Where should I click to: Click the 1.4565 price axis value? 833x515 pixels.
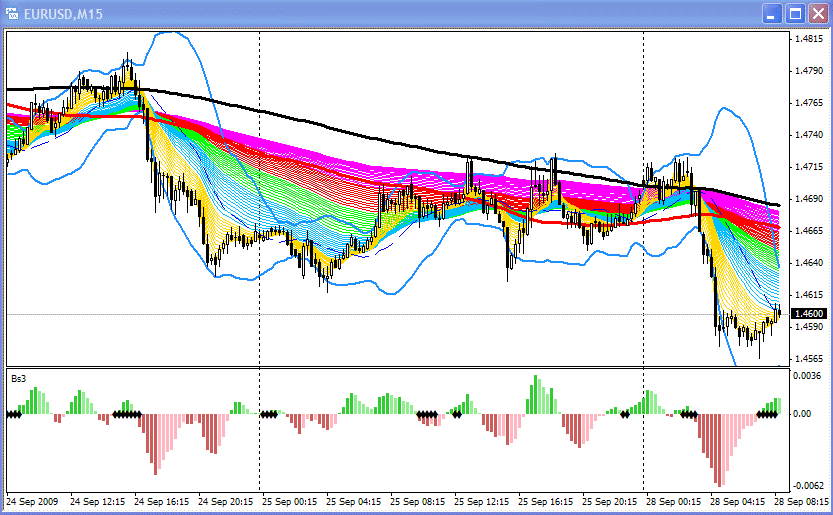(809, 359)
